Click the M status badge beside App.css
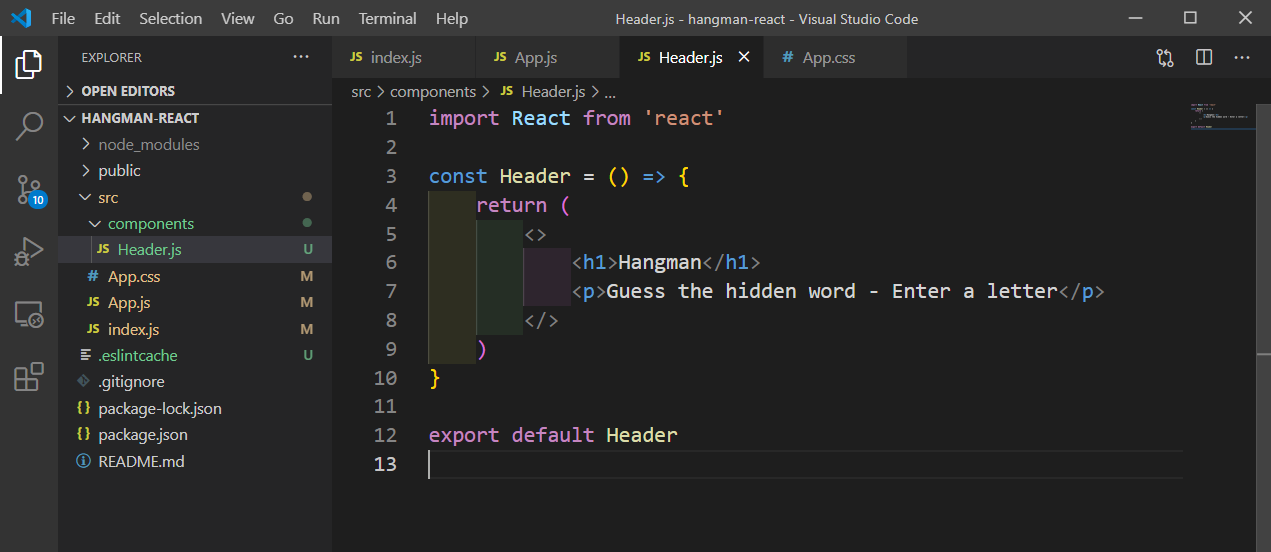Viewport: 1271px width, 552px height. point(307,276)
